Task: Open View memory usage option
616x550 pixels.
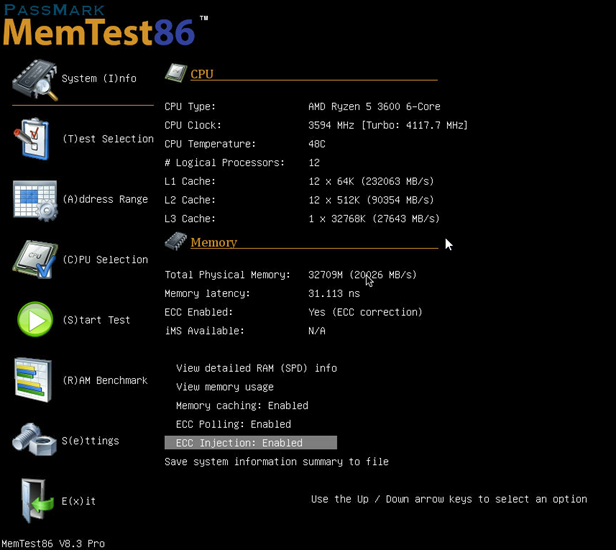Action: point(225,387)
